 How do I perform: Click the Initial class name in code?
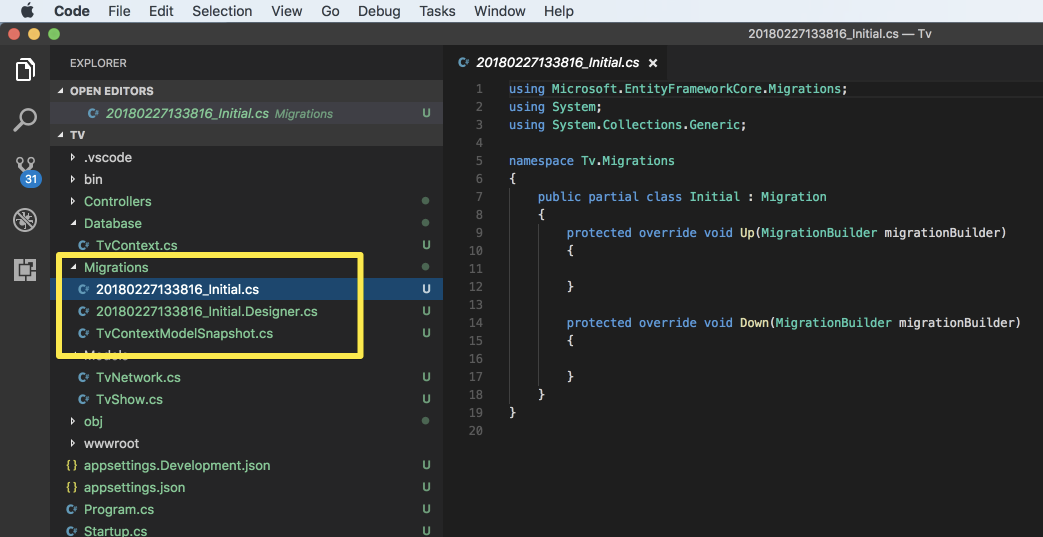(x=714, y=197)
